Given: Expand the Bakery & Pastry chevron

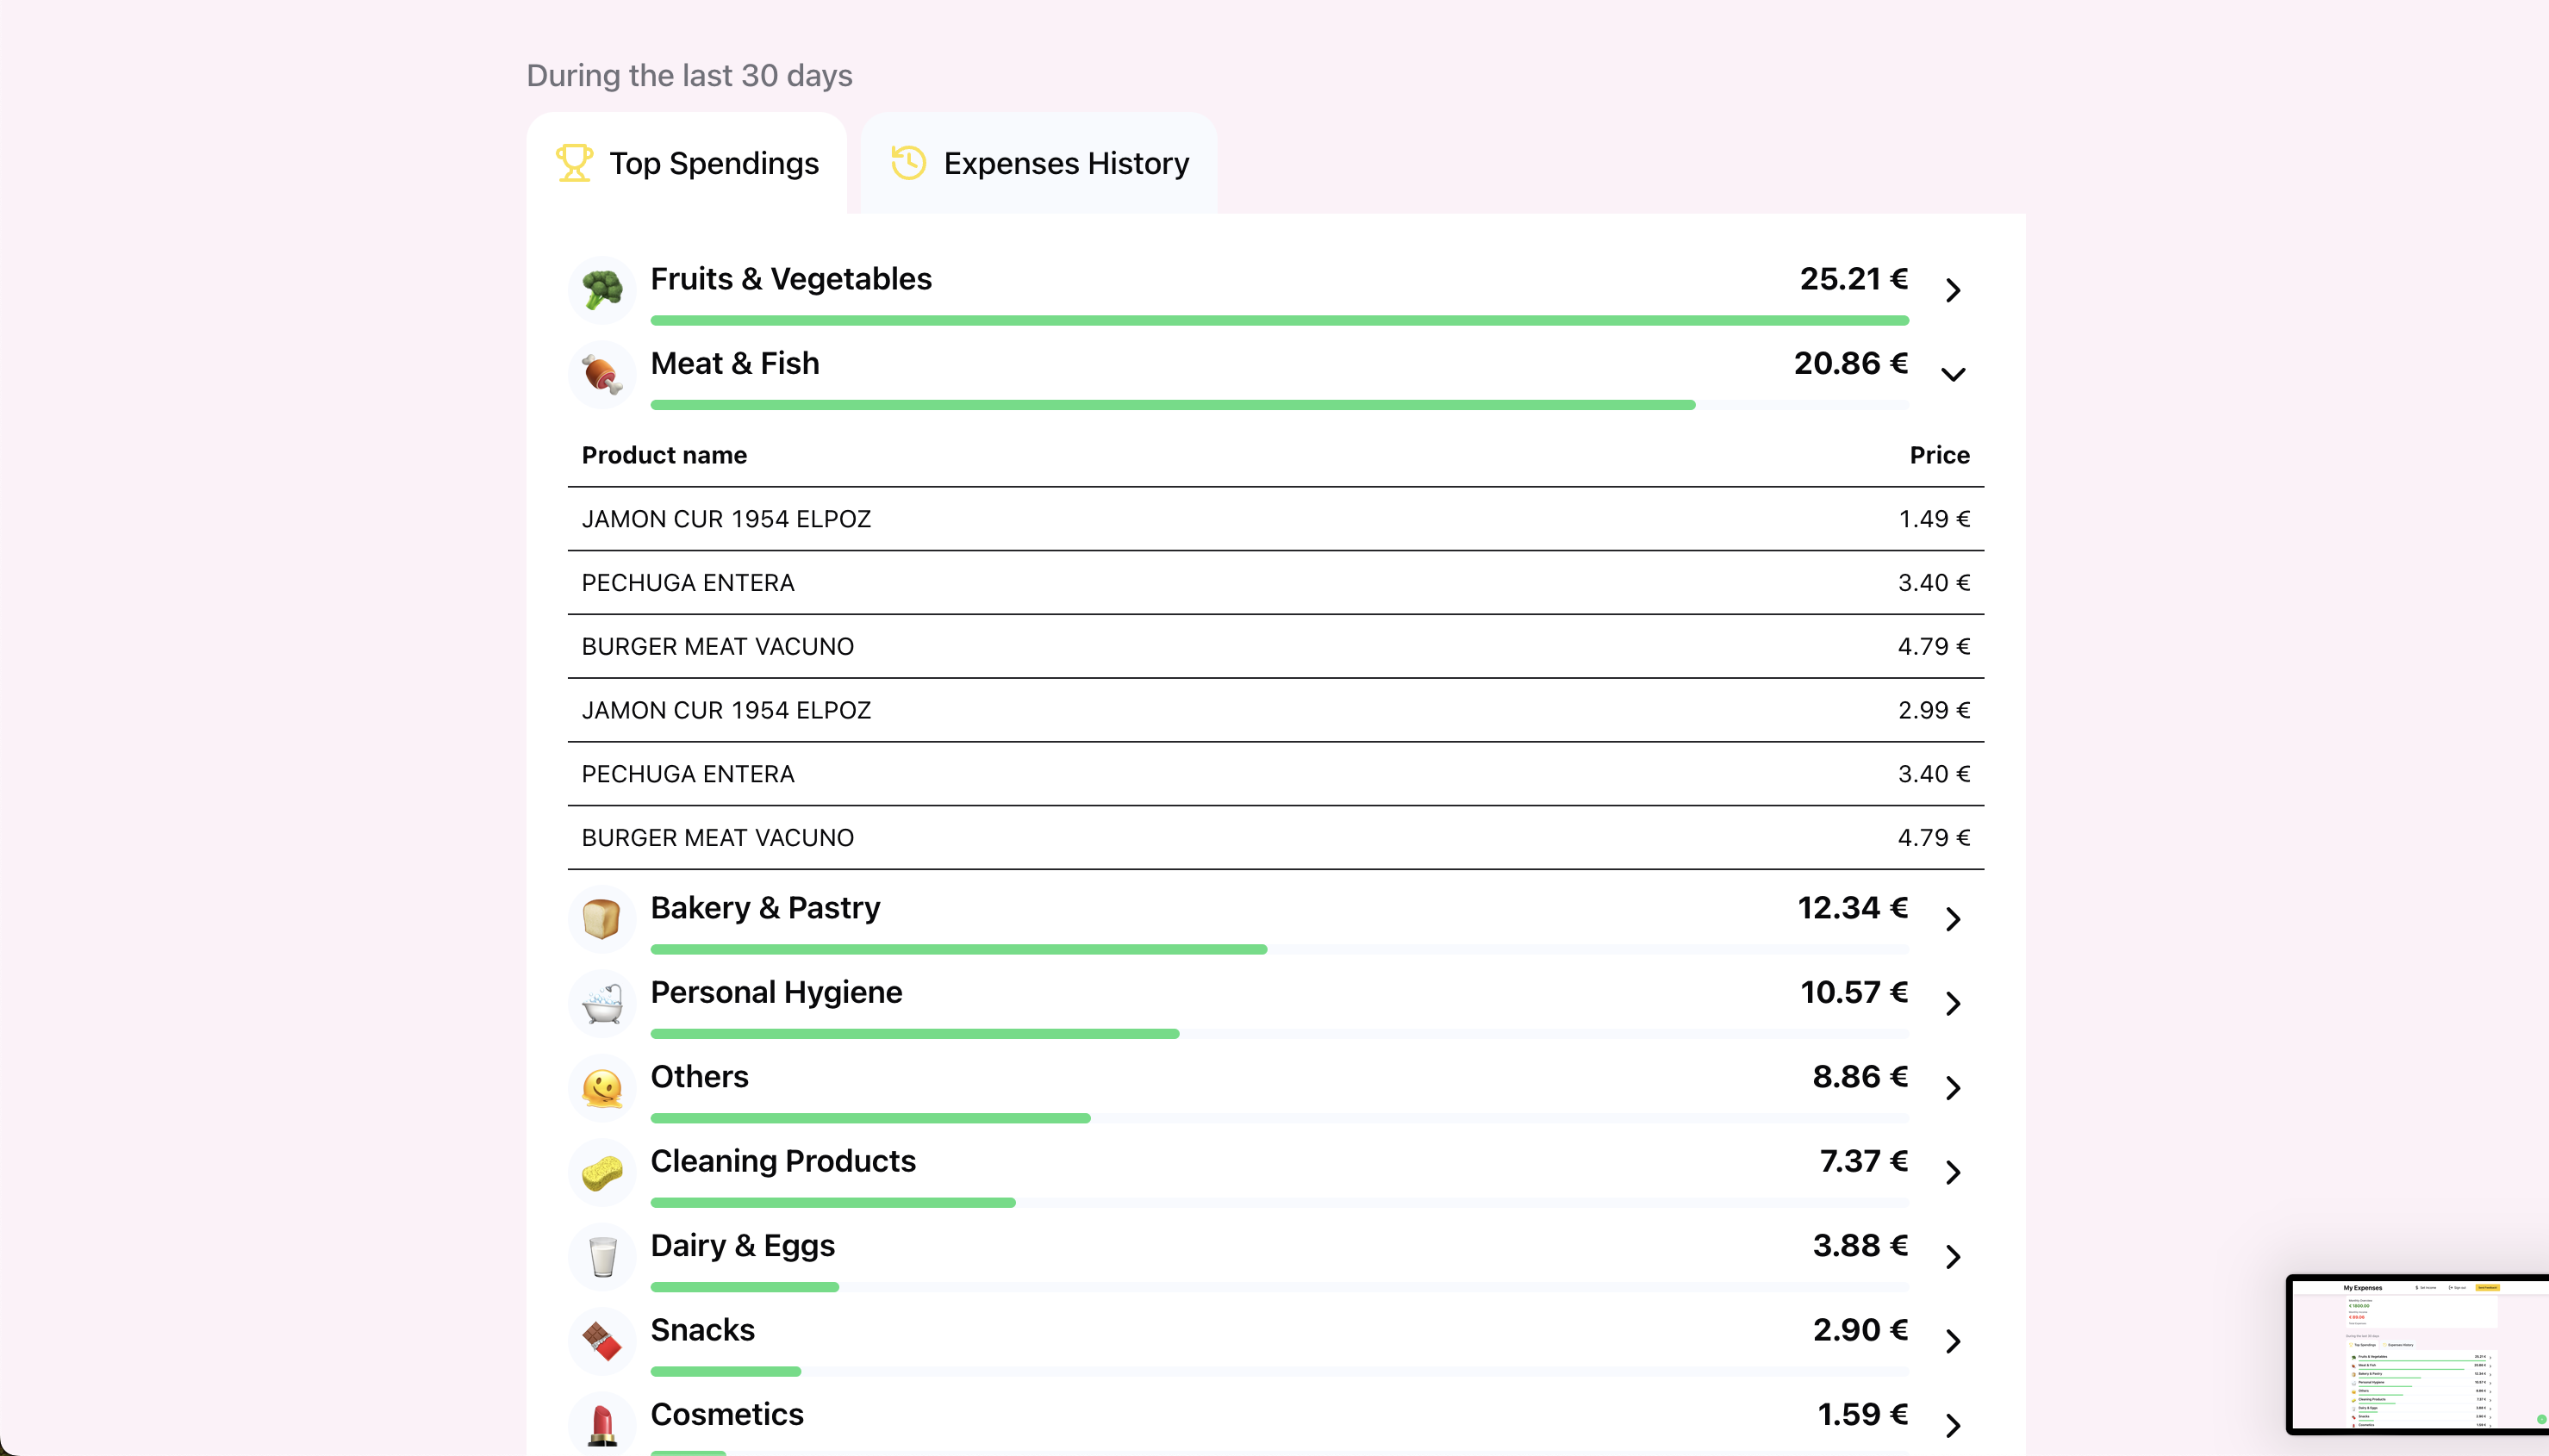Looking at the screenshot, I should tap(1953, 919).
